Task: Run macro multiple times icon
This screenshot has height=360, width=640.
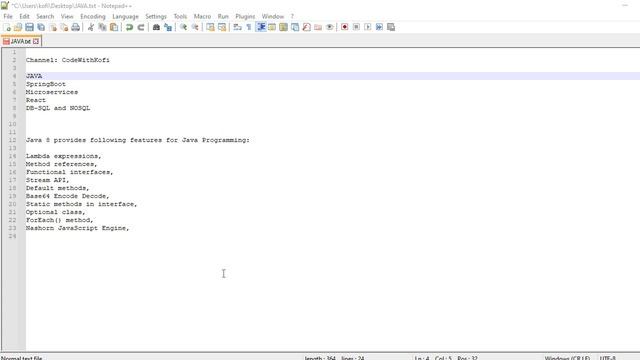Action: [379, 27]
